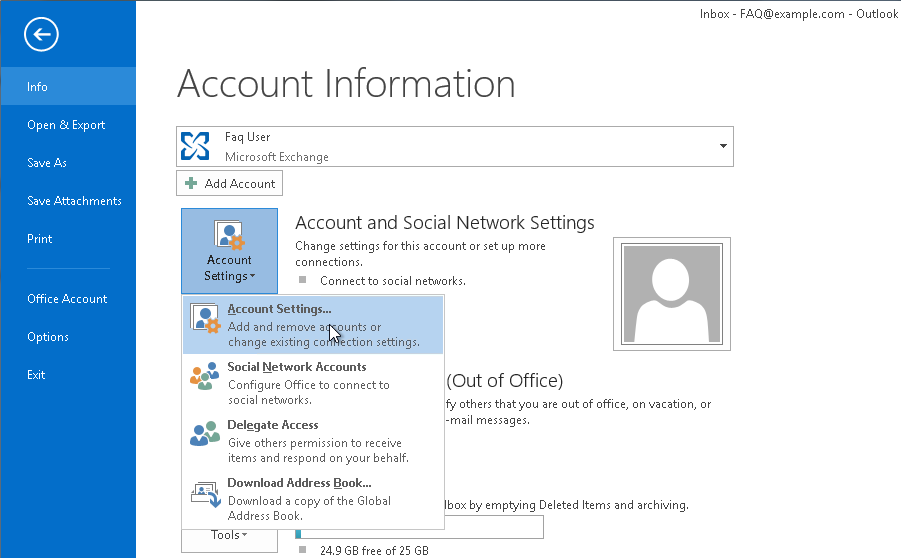Click the green plus icon in Add Account
The image size is (901, 558).
tap(191, 183)
